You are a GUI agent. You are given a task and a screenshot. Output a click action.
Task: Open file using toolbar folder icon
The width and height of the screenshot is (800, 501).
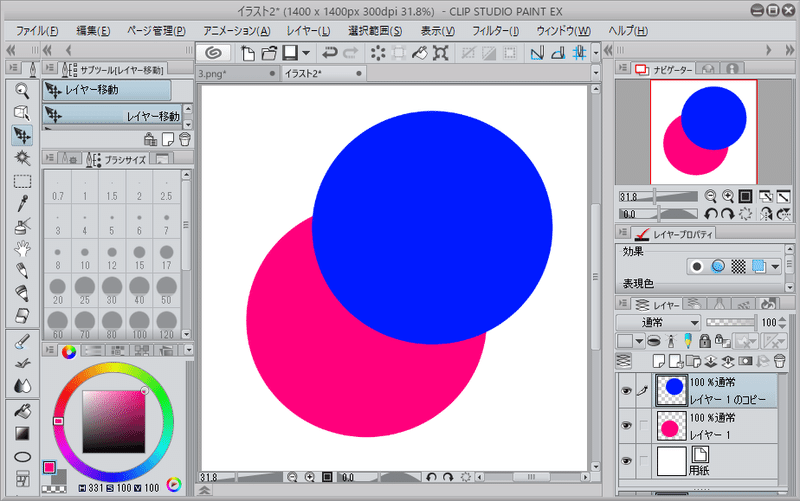coord(269,53)
